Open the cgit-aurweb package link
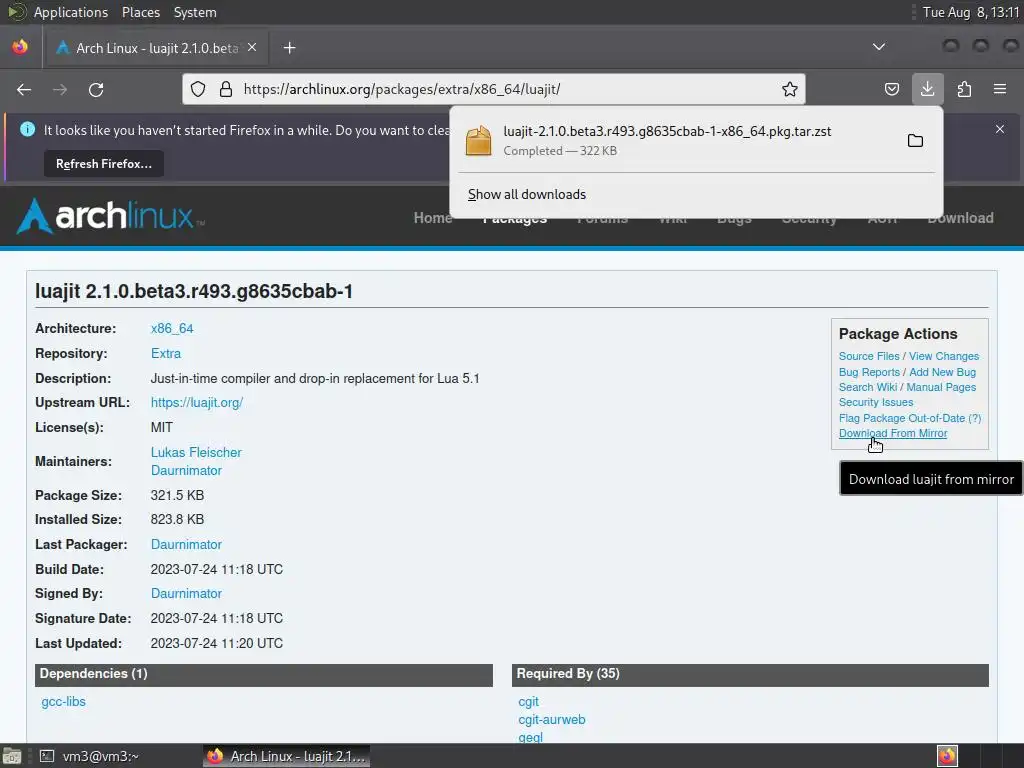 pos(552,720)
